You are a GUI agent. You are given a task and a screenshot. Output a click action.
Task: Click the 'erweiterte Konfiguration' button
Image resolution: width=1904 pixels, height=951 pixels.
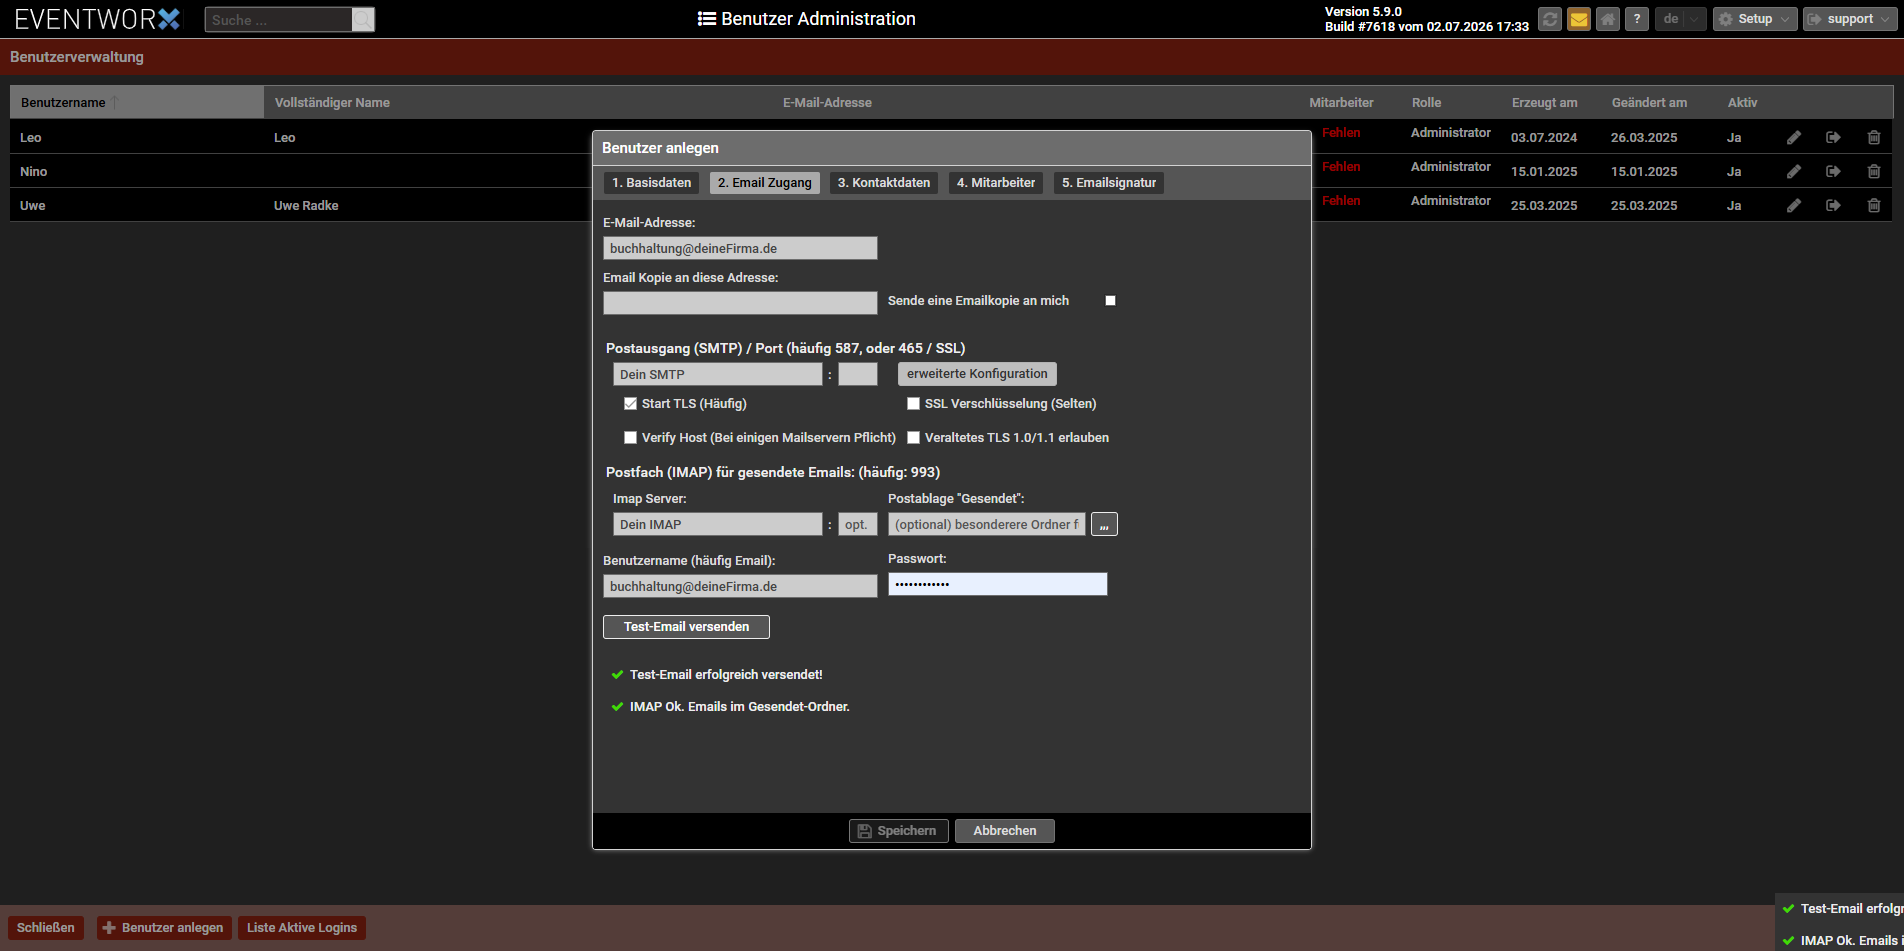(977, 374)
